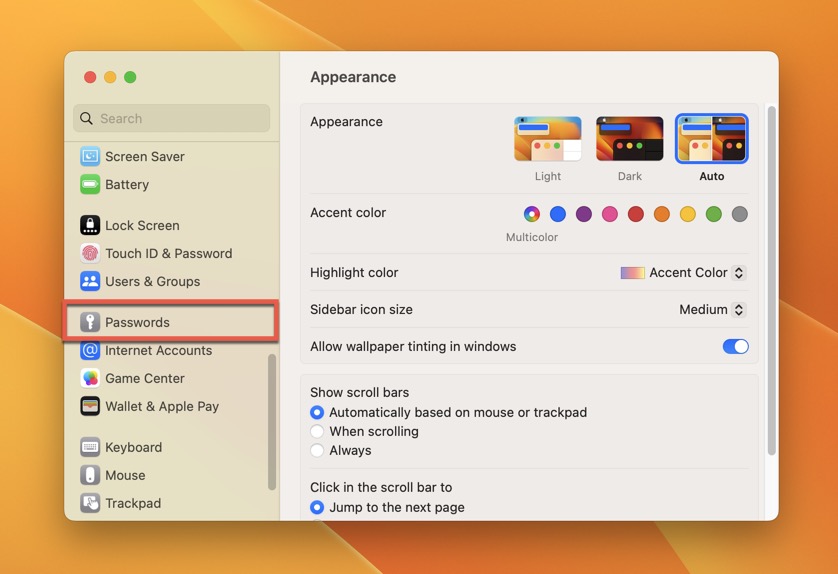
Task: Choose the purple accent color
Action: pyautogui.click(x=584, y=214)
